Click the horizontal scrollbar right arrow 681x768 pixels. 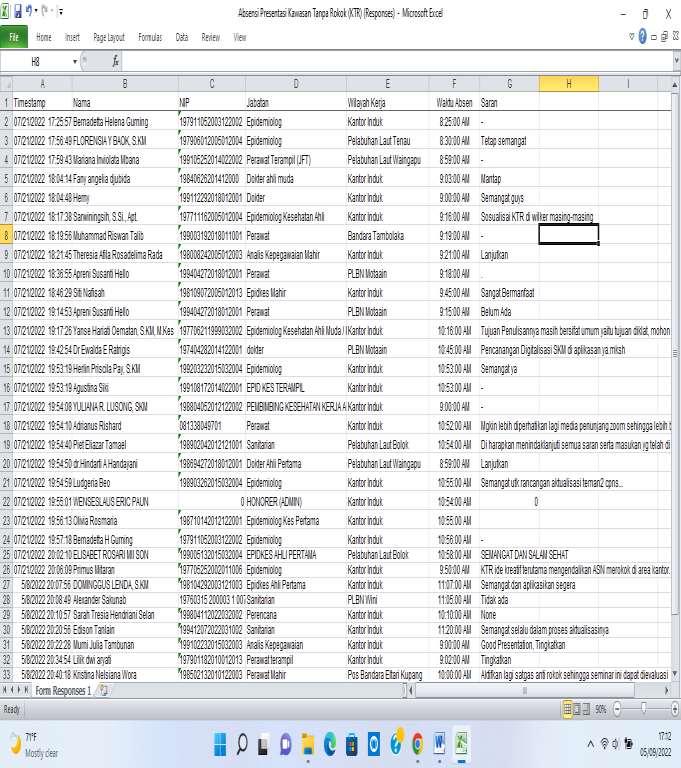coord(667,691)
